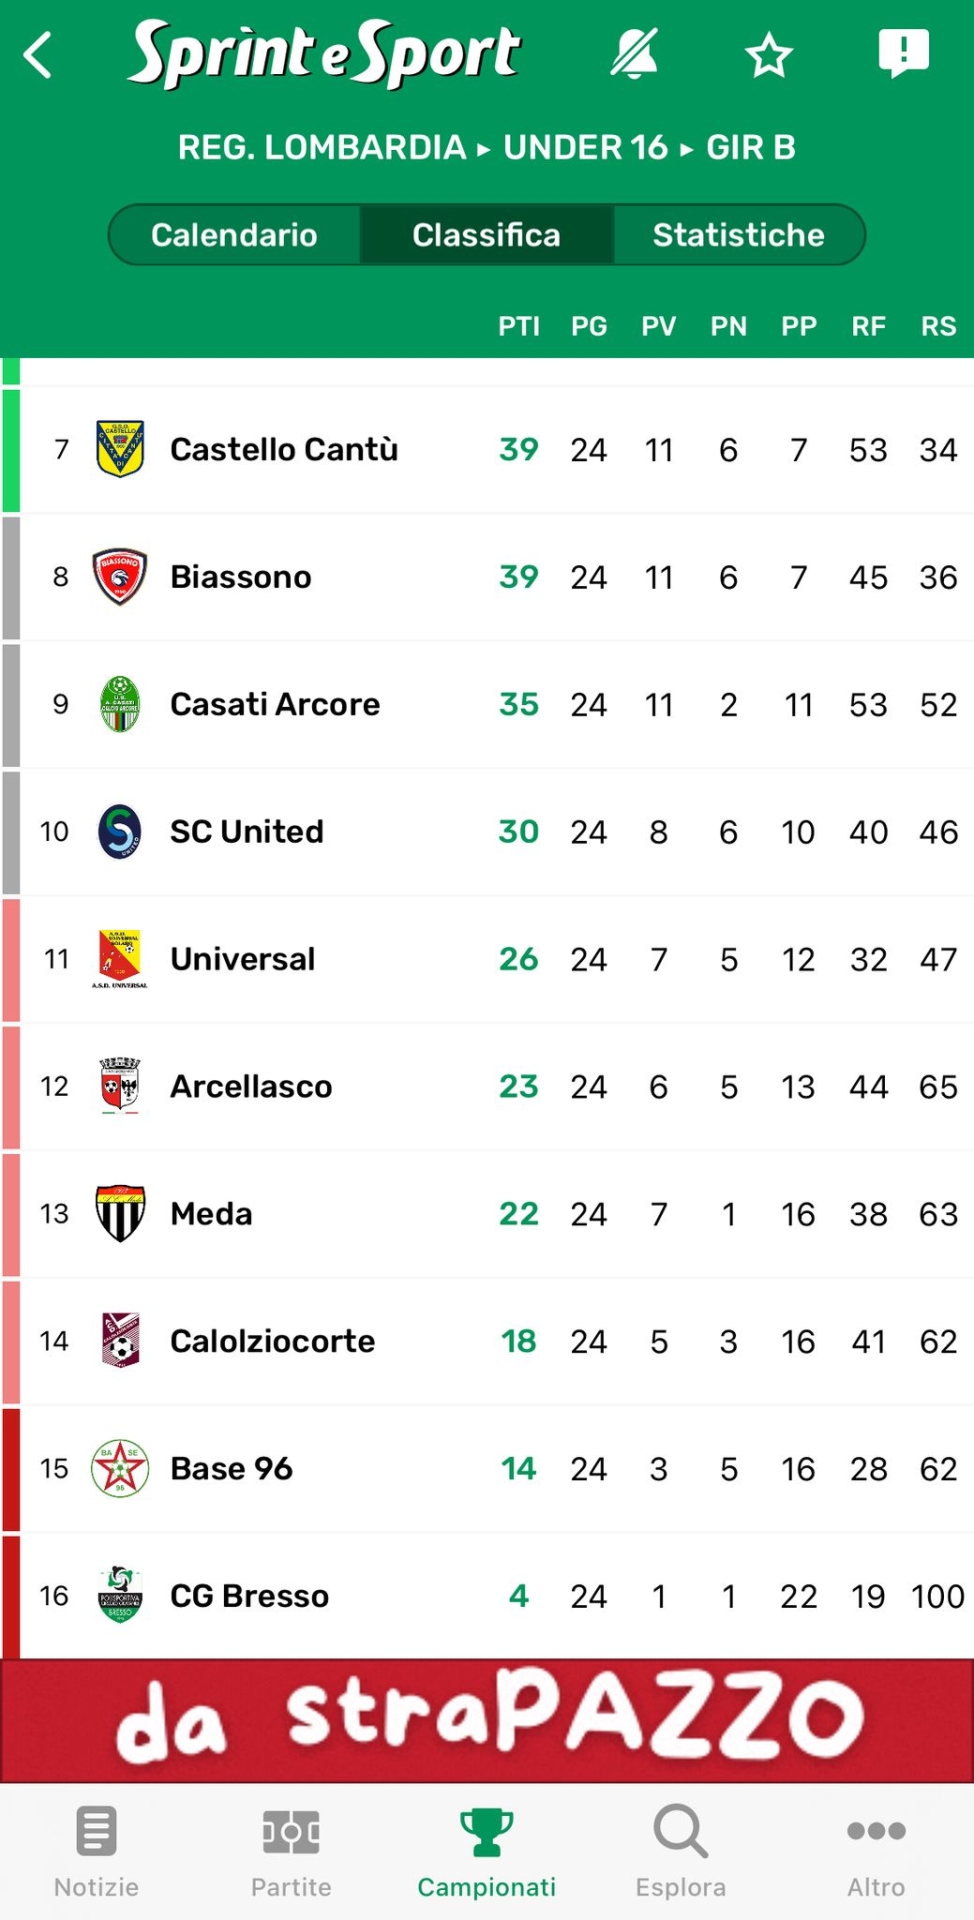Open SC United team page
Screen dimensions: 974x1920
click(x=246, y=831)
